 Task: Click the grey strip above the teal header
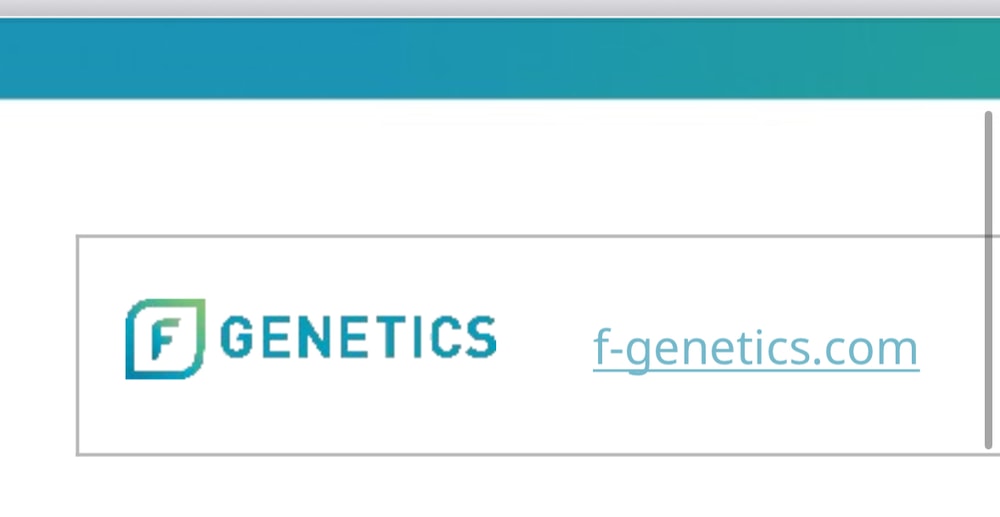pos(500,7)
